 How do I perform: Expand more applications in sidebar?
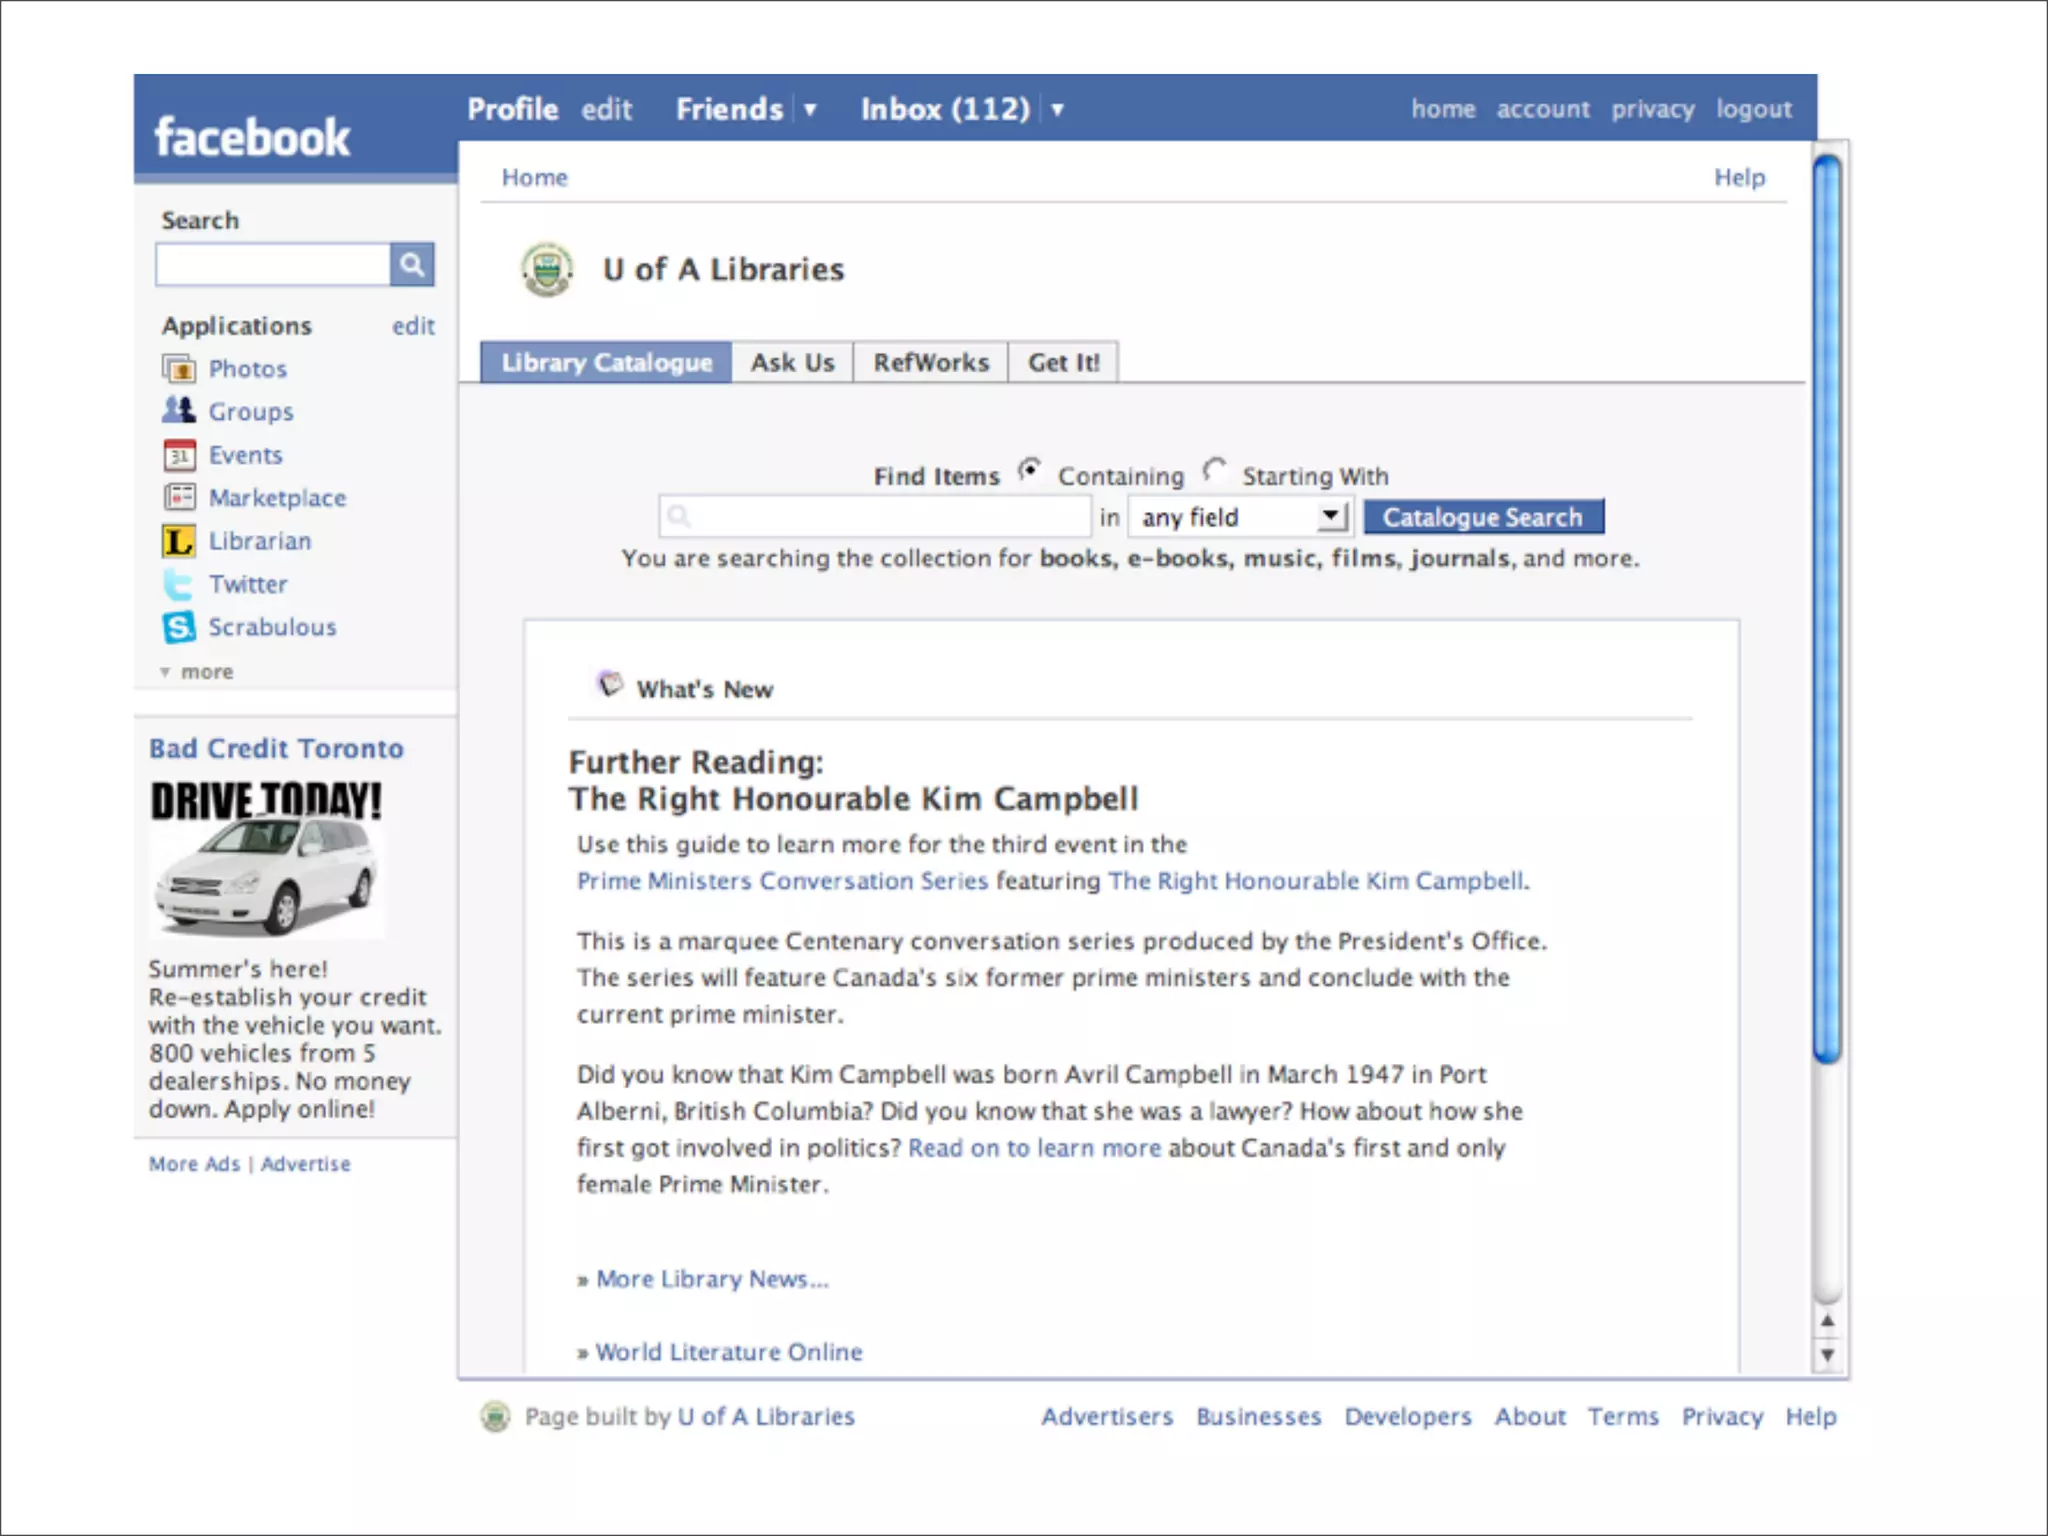tap(197, 672)
